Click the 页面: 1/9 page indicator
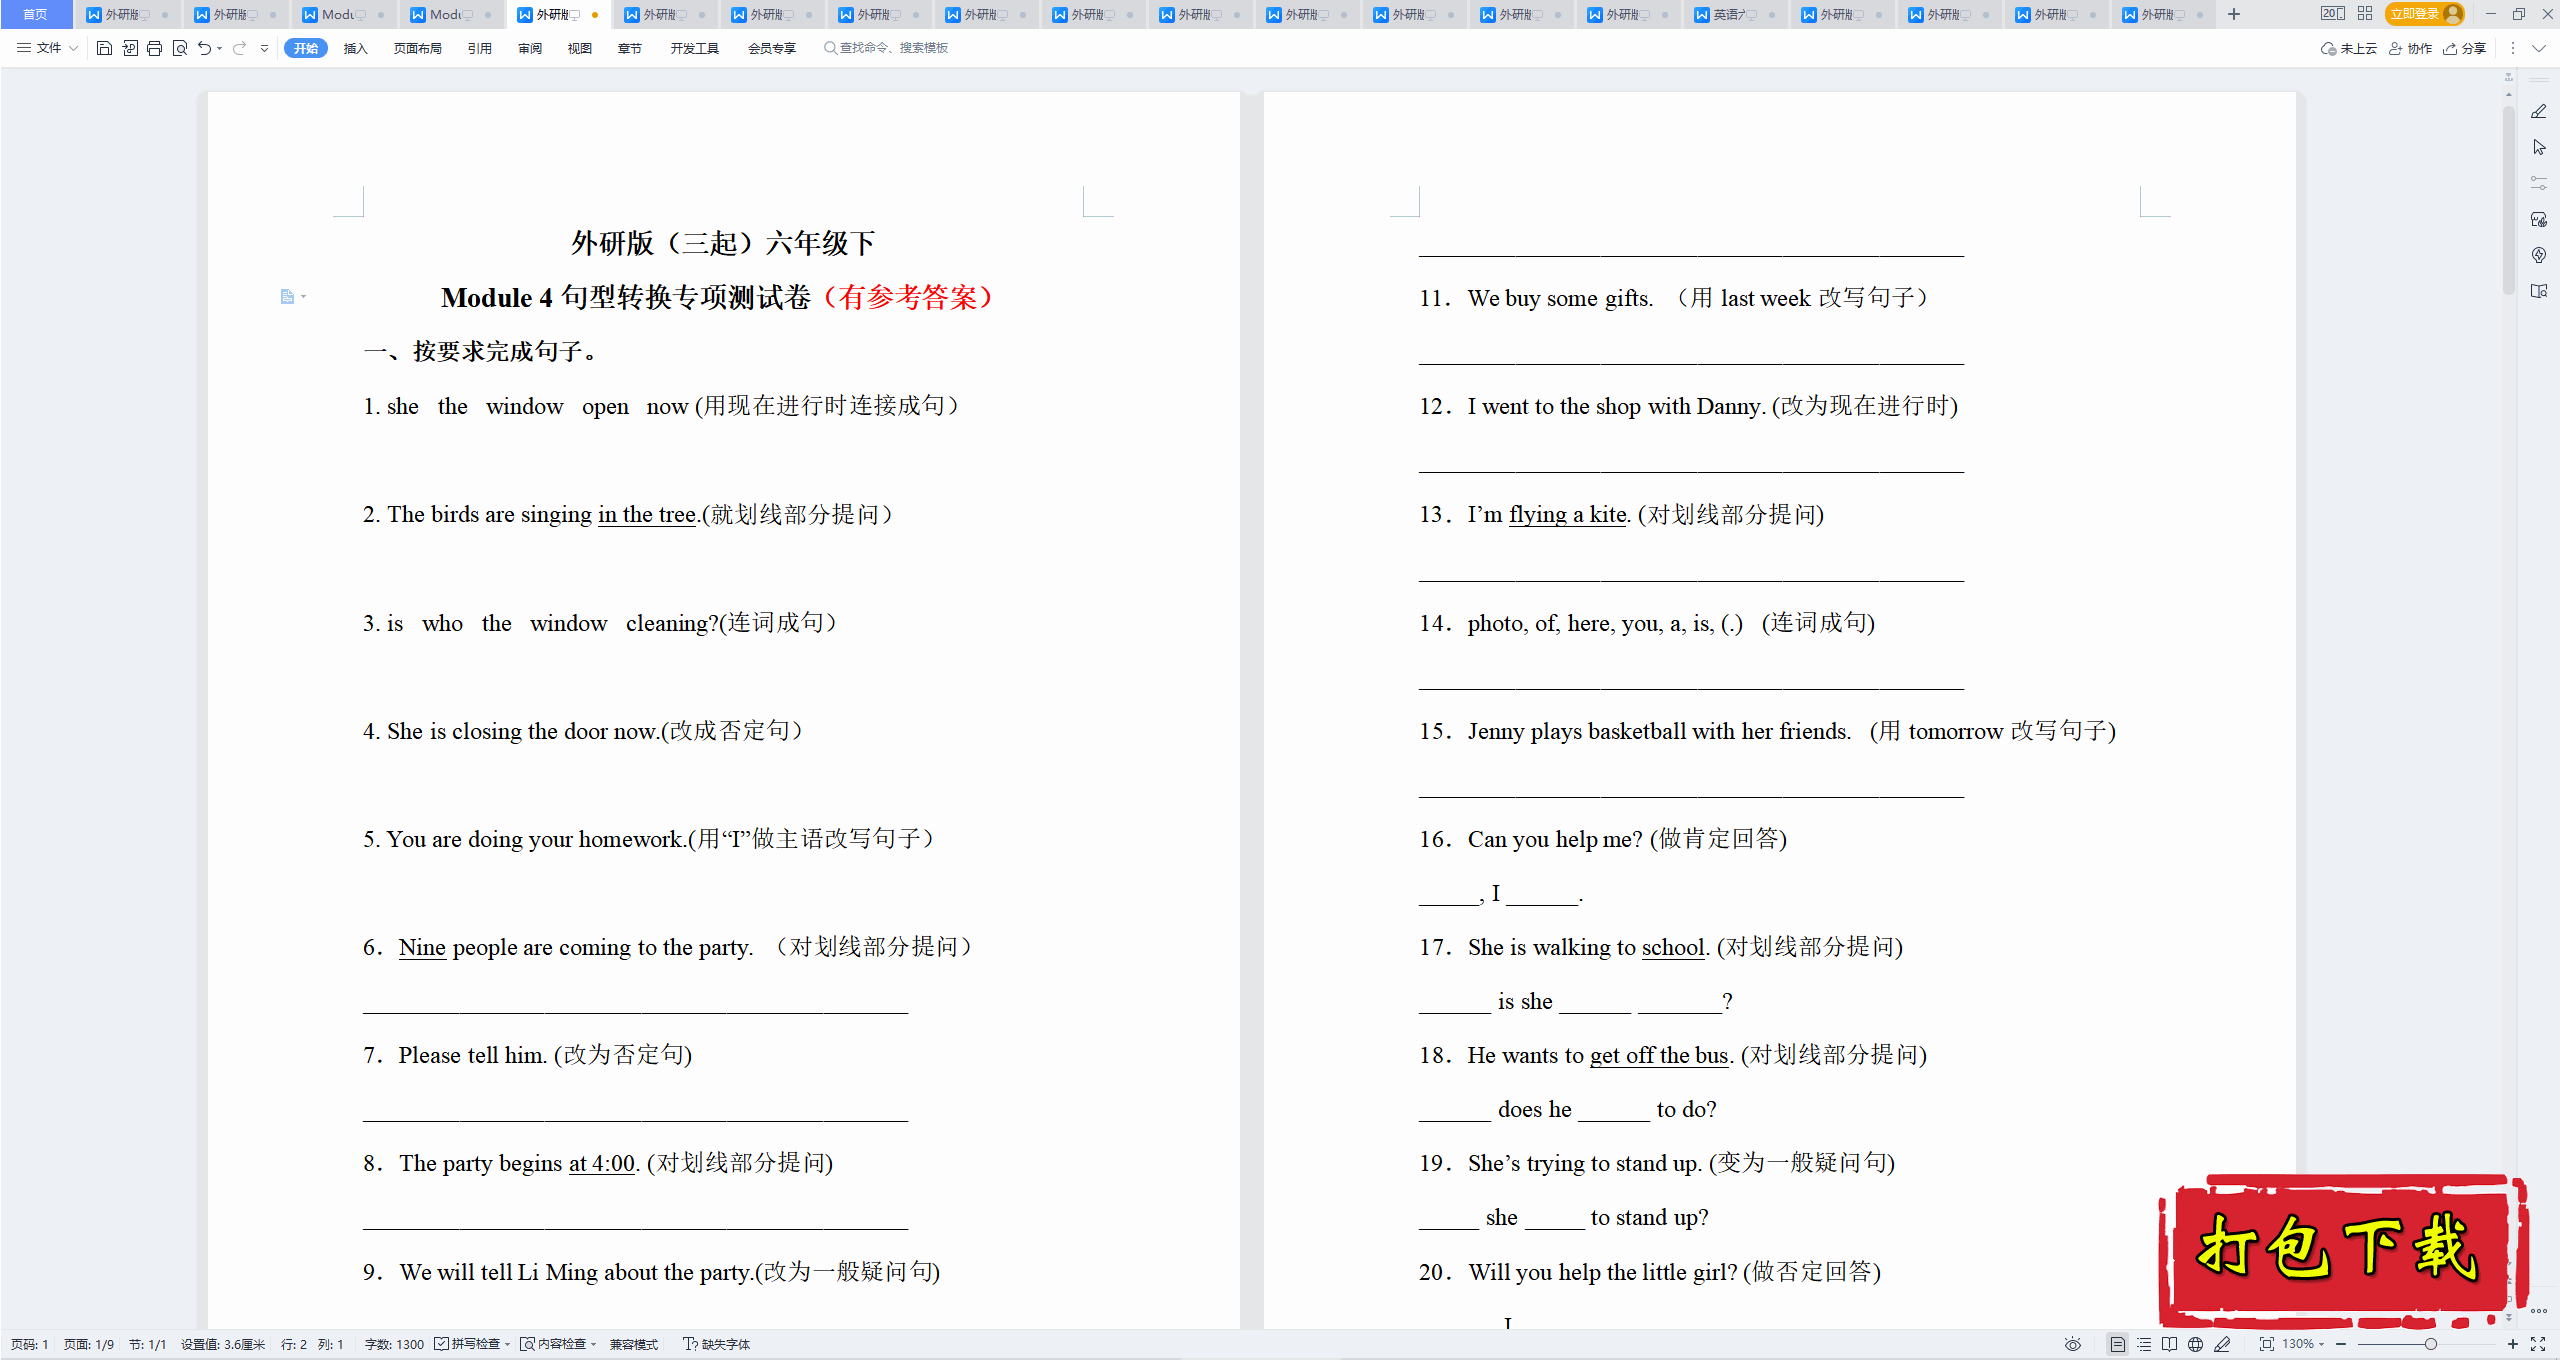Screen dimensions: 2560x1360 (89, 1344)
